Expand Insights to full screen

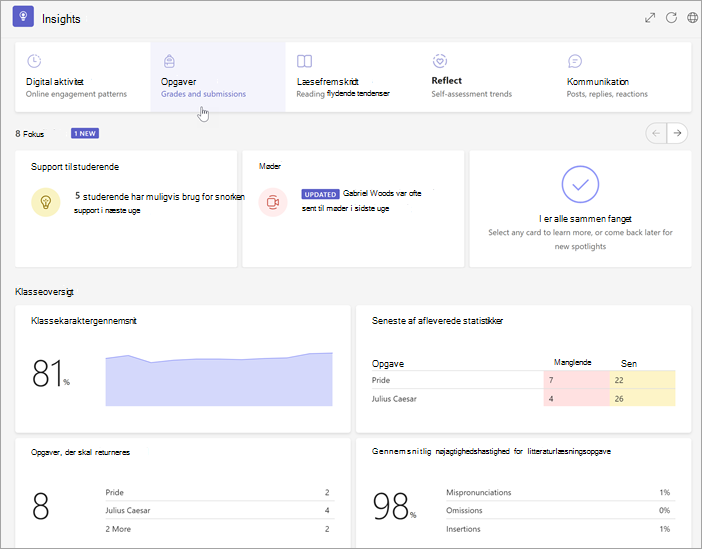(x=650, y=18)
